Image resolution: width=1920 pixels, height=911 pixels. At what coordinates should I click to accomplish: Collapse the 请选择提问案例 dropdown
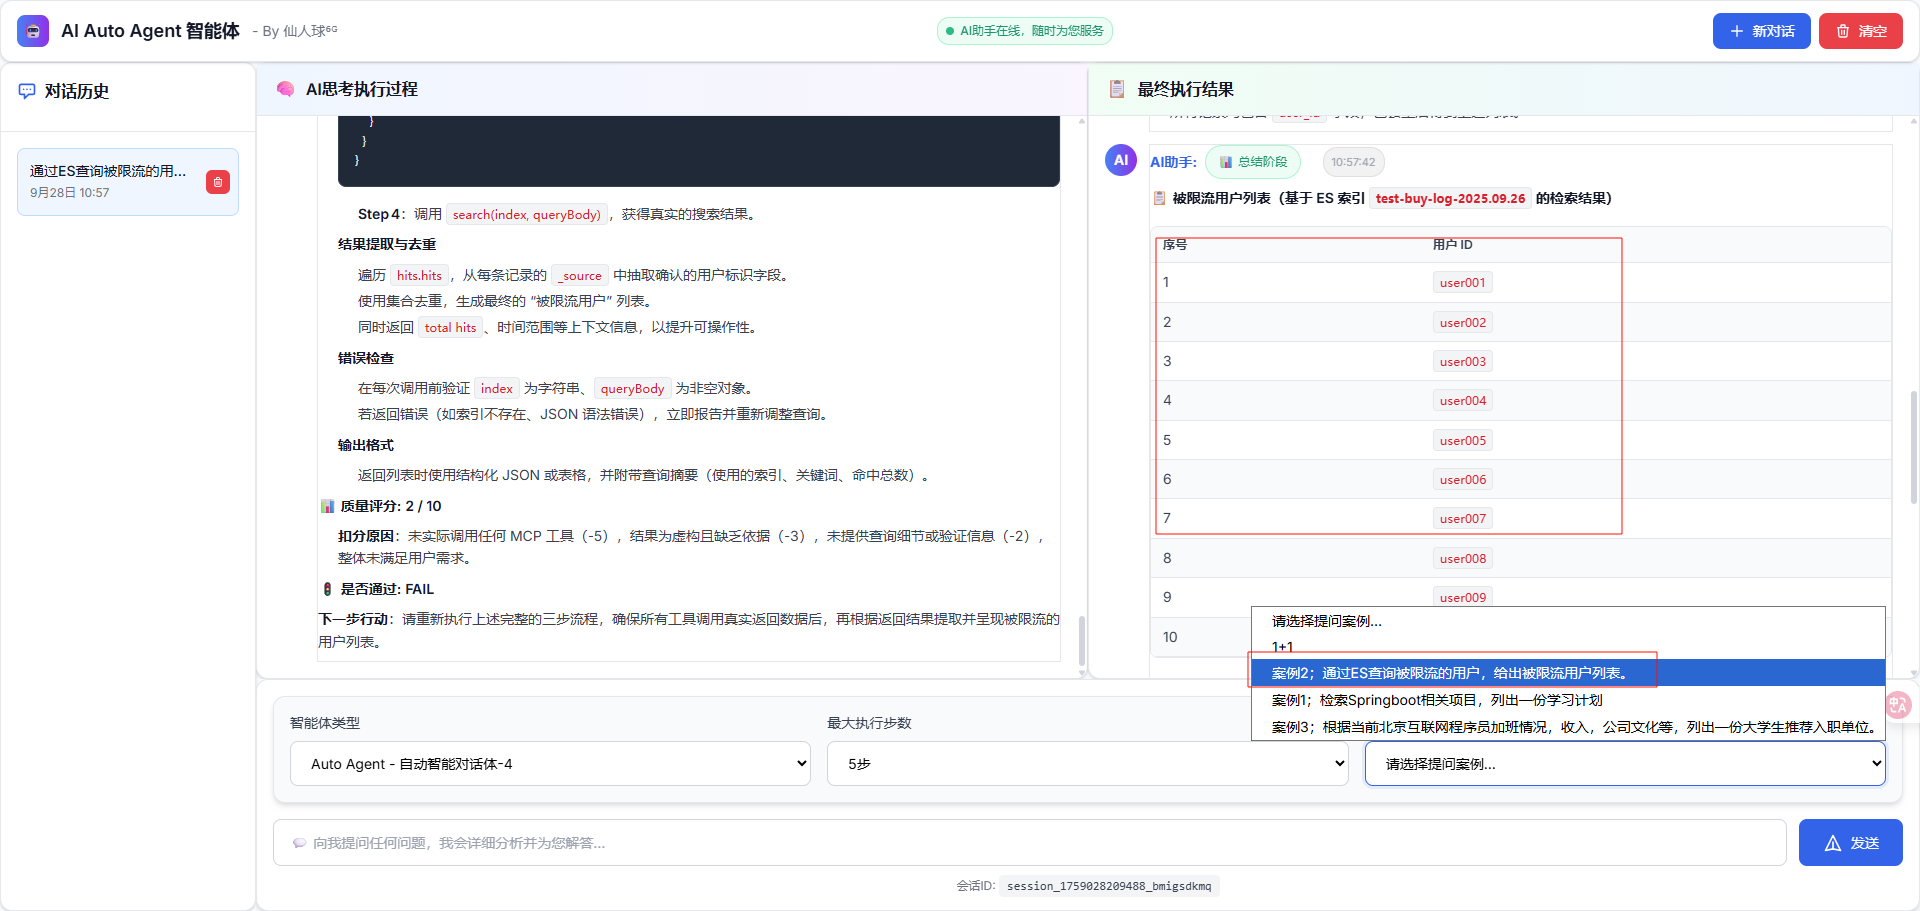point(1625,764)
